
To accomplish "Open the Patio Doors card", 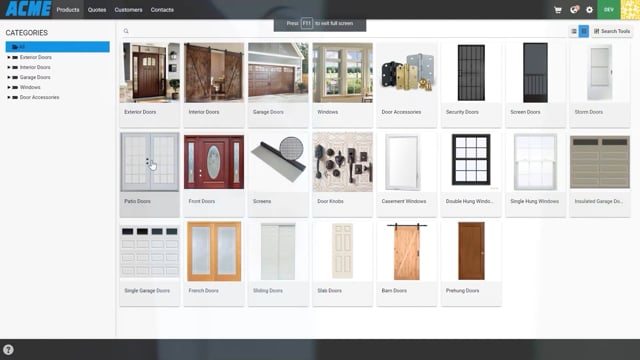I will [x=149, y=174].
